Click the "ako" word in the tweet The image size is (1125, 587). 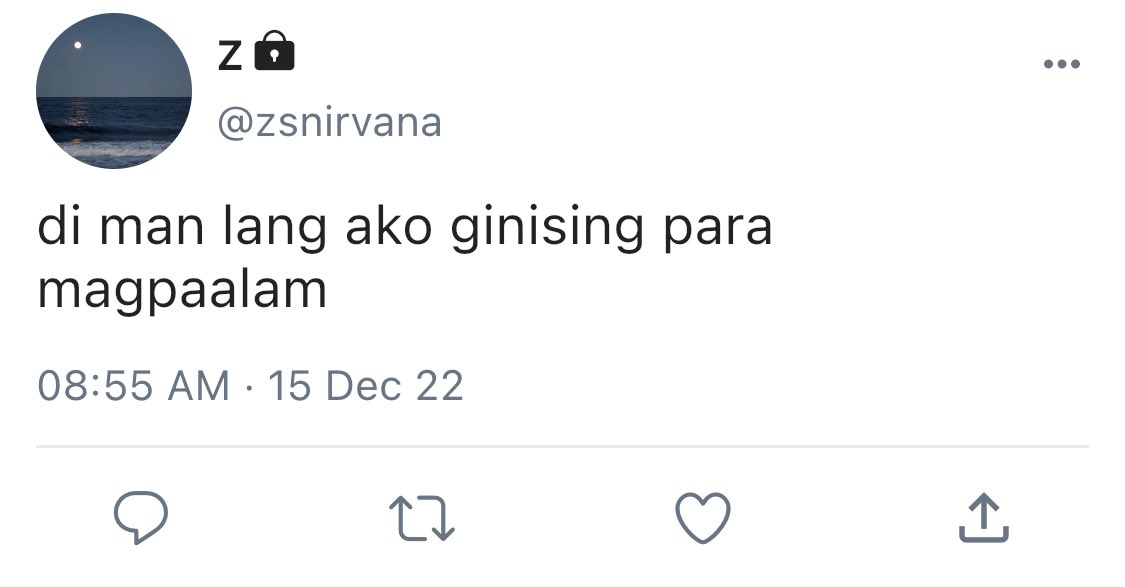pos(389,225)
